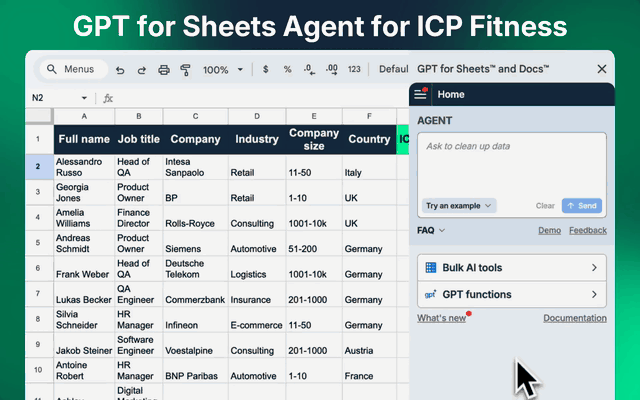Screen dimensions: 640x400
Task: Click the Bulk AI tools grid icon
Action: [x=431, y=268]
